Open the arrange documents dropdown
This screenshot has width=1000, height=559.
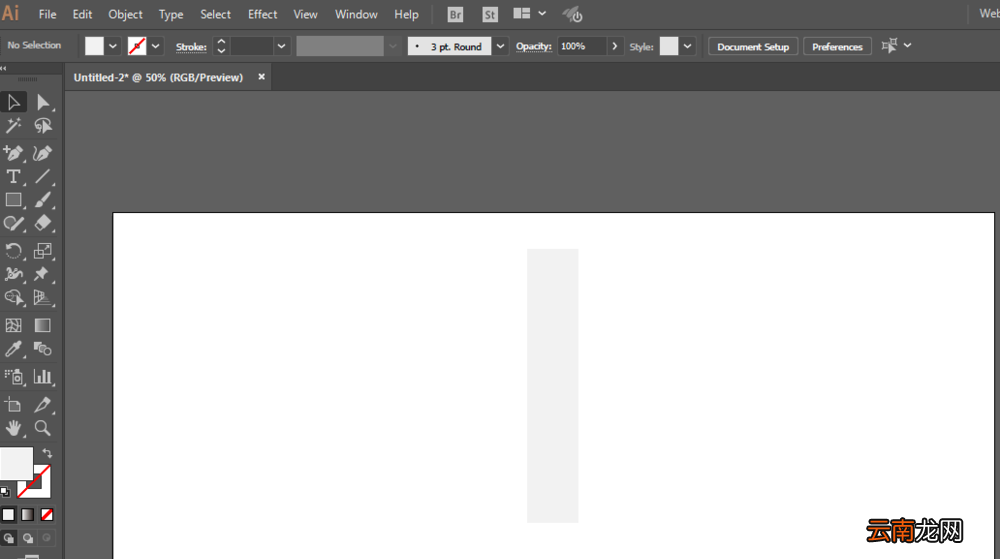click(542, 13)
